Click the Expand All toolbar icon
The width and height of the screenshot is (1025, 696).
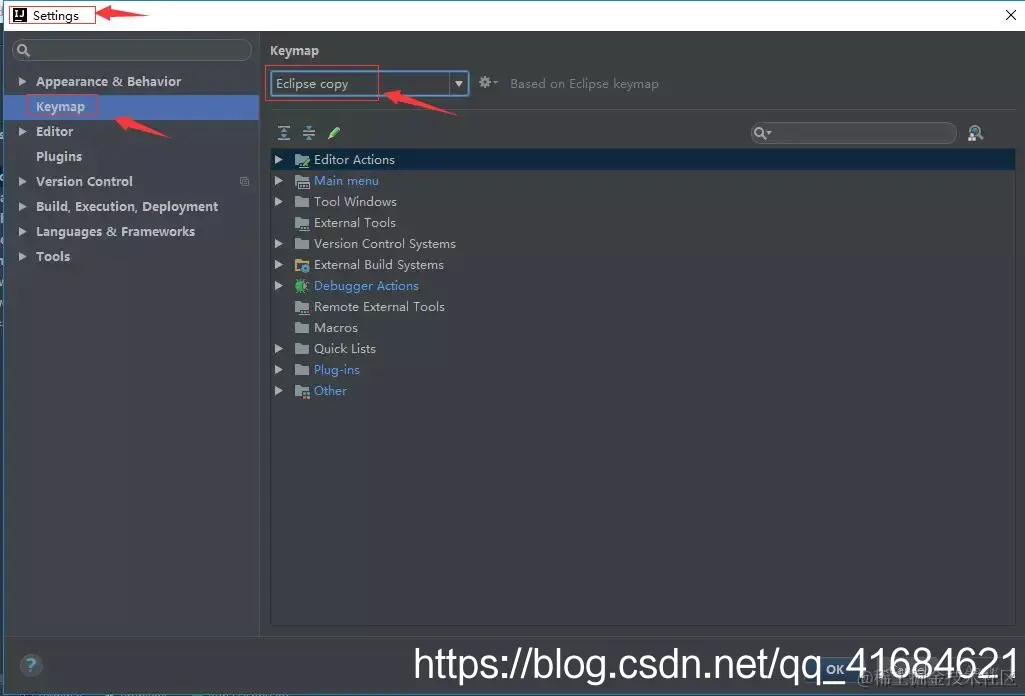284,133
